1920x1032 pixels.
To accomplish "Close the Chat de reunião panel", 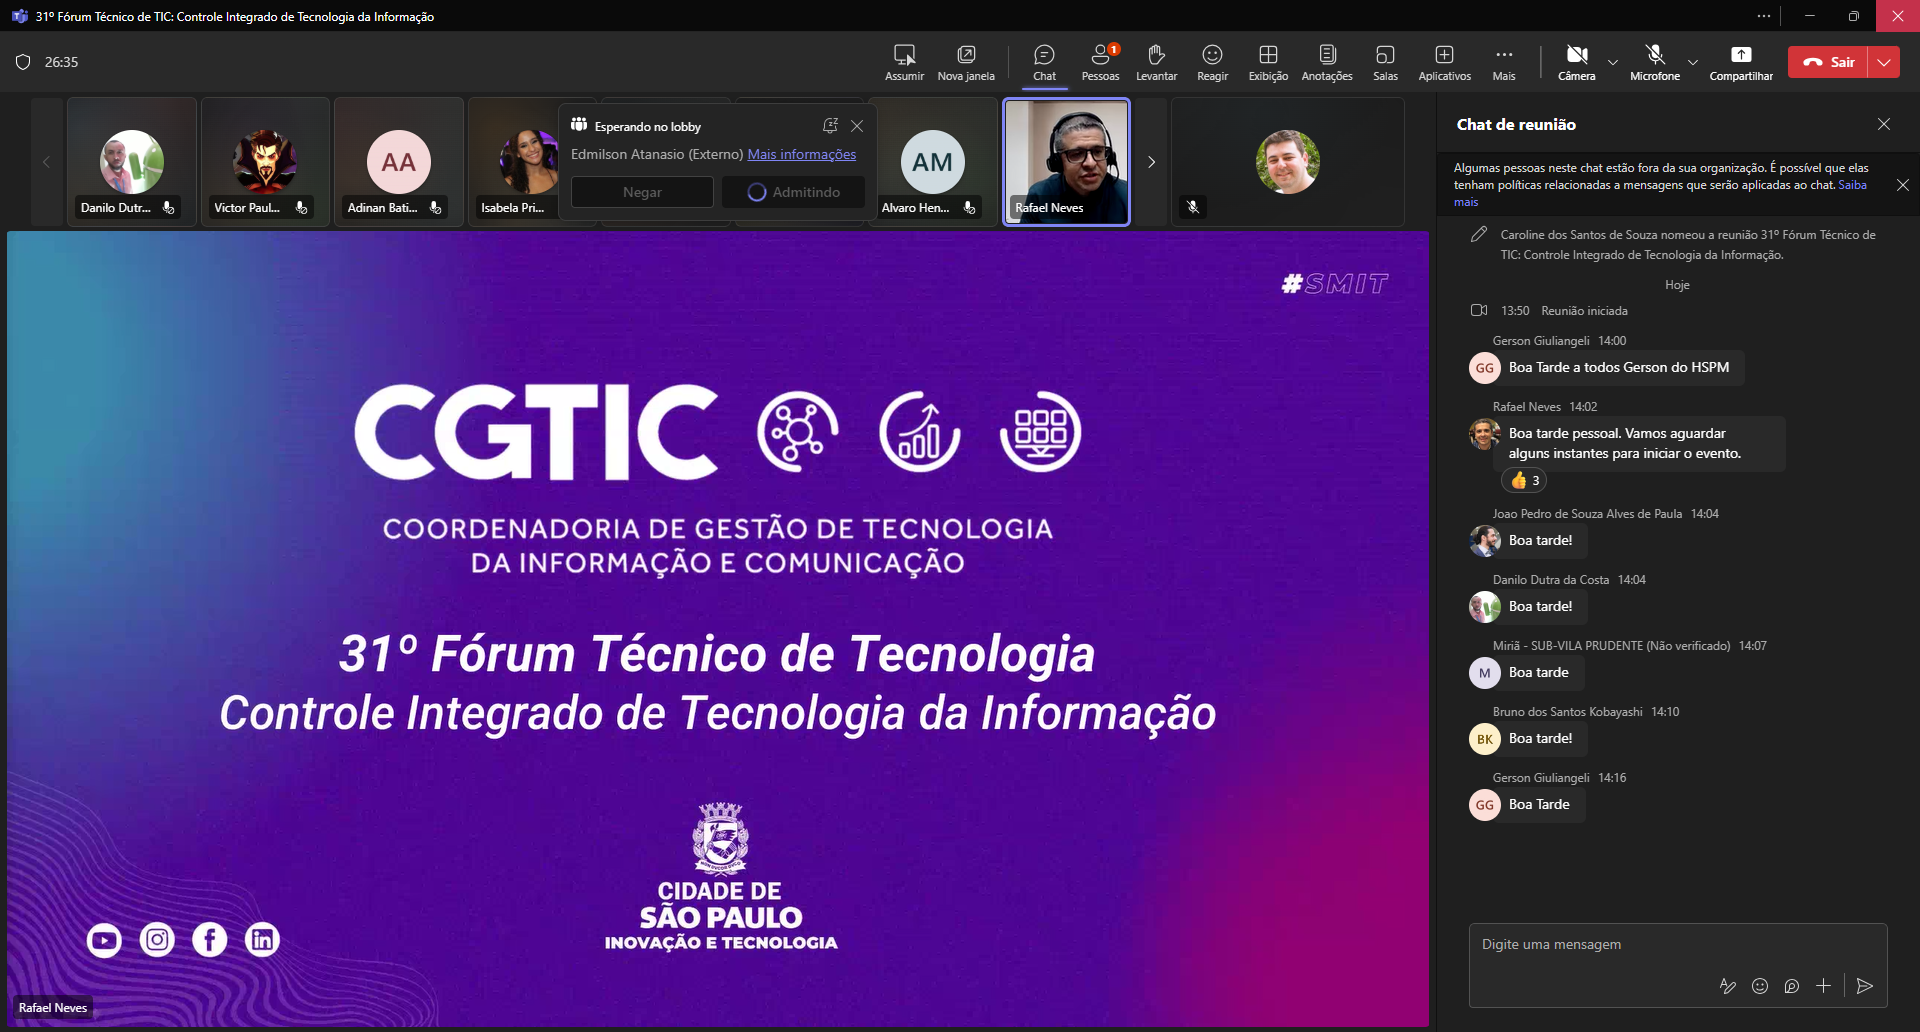I will pyautogui.click(x=1884, y=124).
